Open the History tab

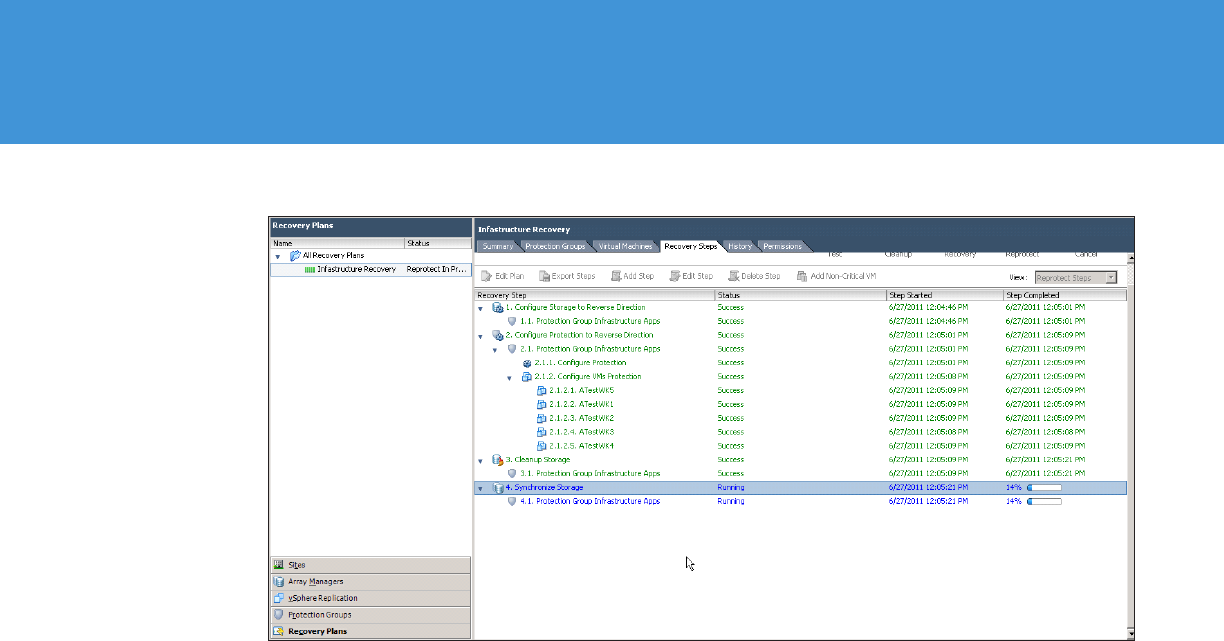(740, 246)
